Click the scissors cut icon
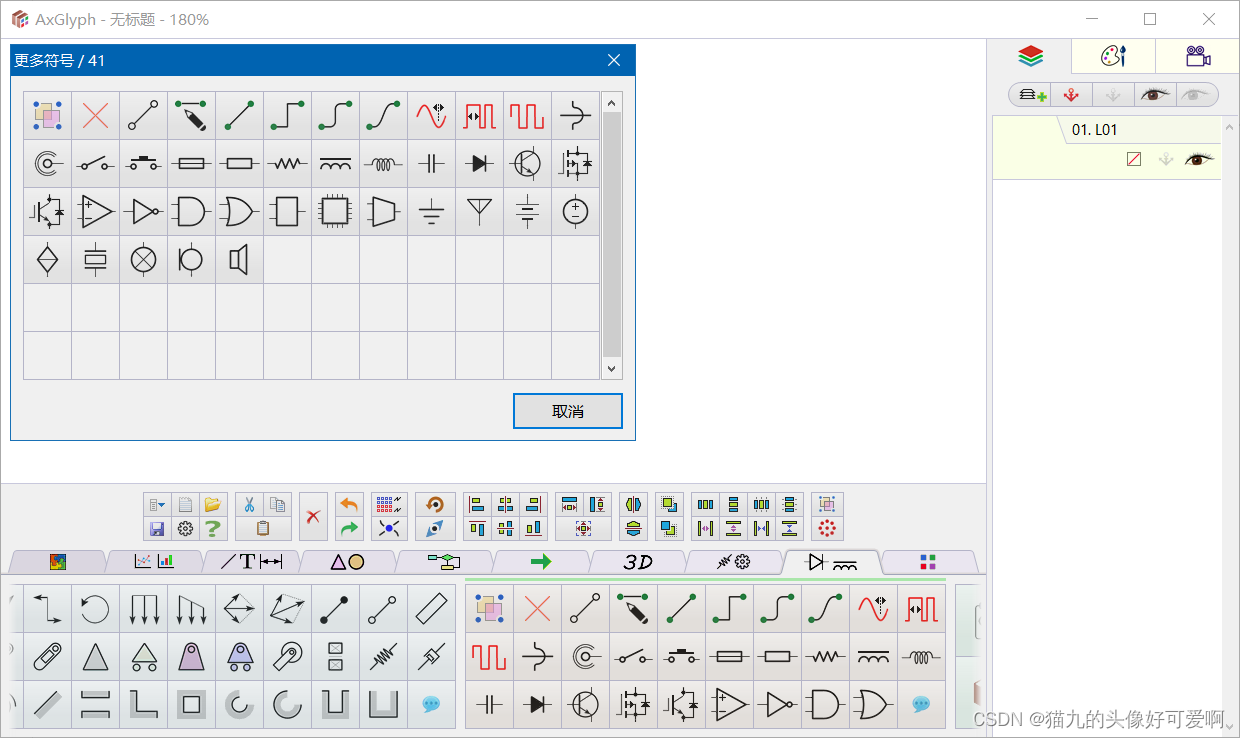This screenshot has height=738, width=1240. coord(250,504)
